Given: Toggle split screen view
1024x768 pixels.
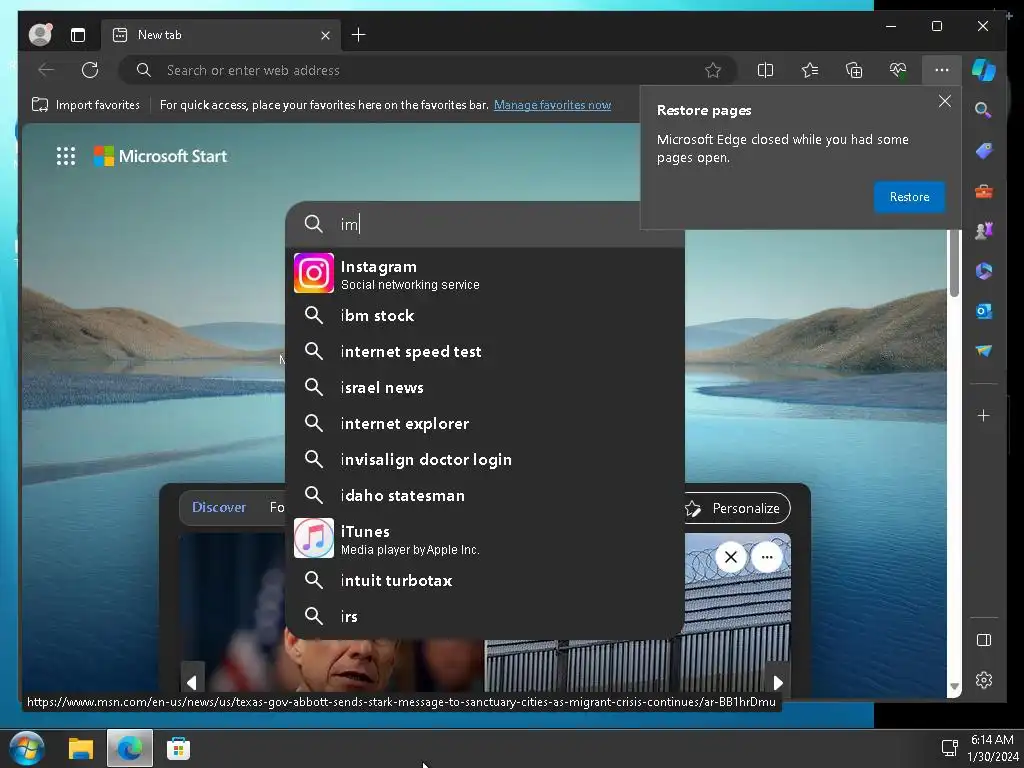Looking at the screenshot, I should click(765, 70).
